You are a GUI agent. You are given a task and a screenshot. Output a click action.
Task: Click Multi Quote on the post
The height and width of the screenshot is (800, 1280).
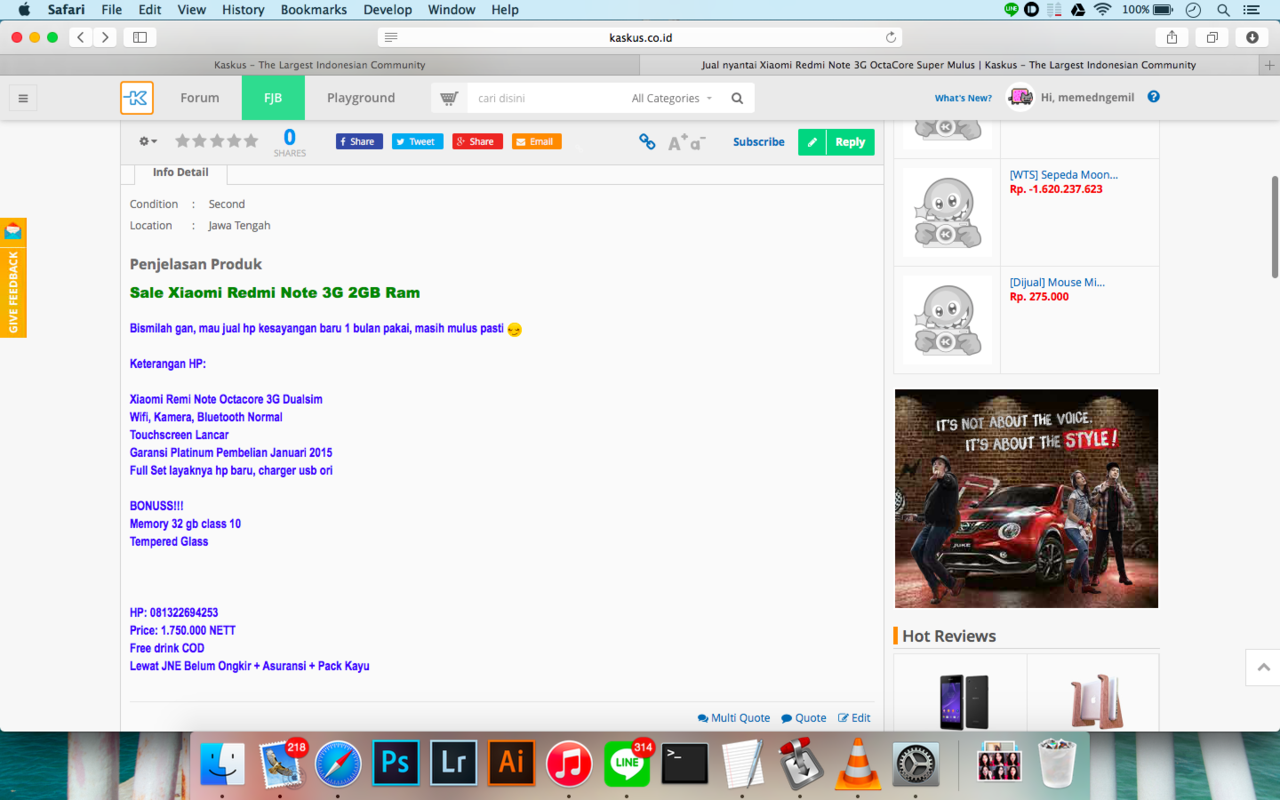click(x=734, y=718)
